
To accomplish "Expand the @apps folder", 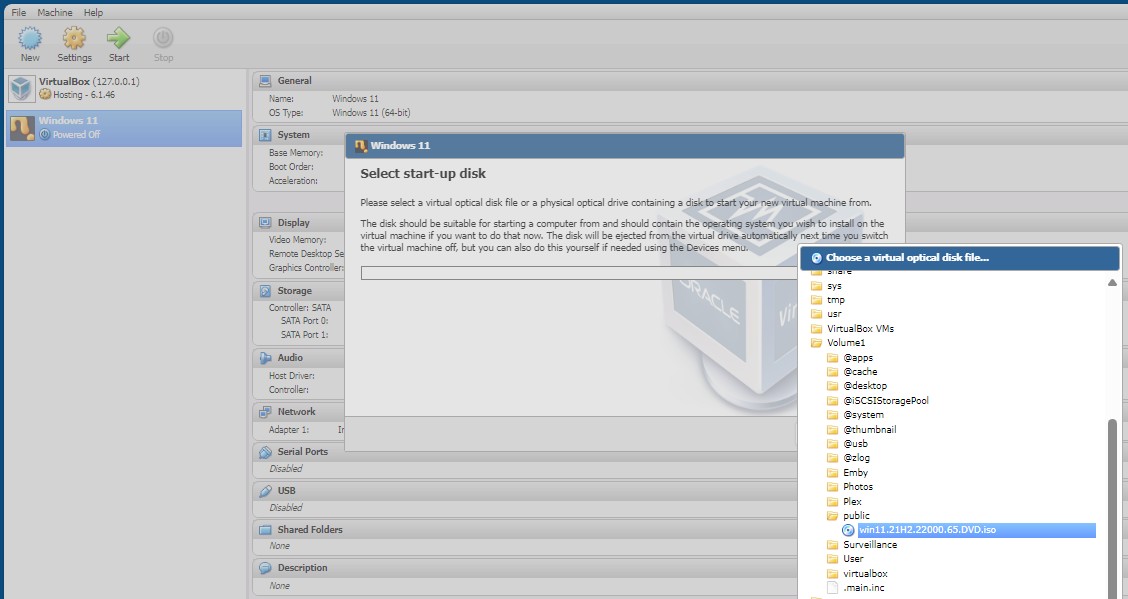I will click(858, 357).
